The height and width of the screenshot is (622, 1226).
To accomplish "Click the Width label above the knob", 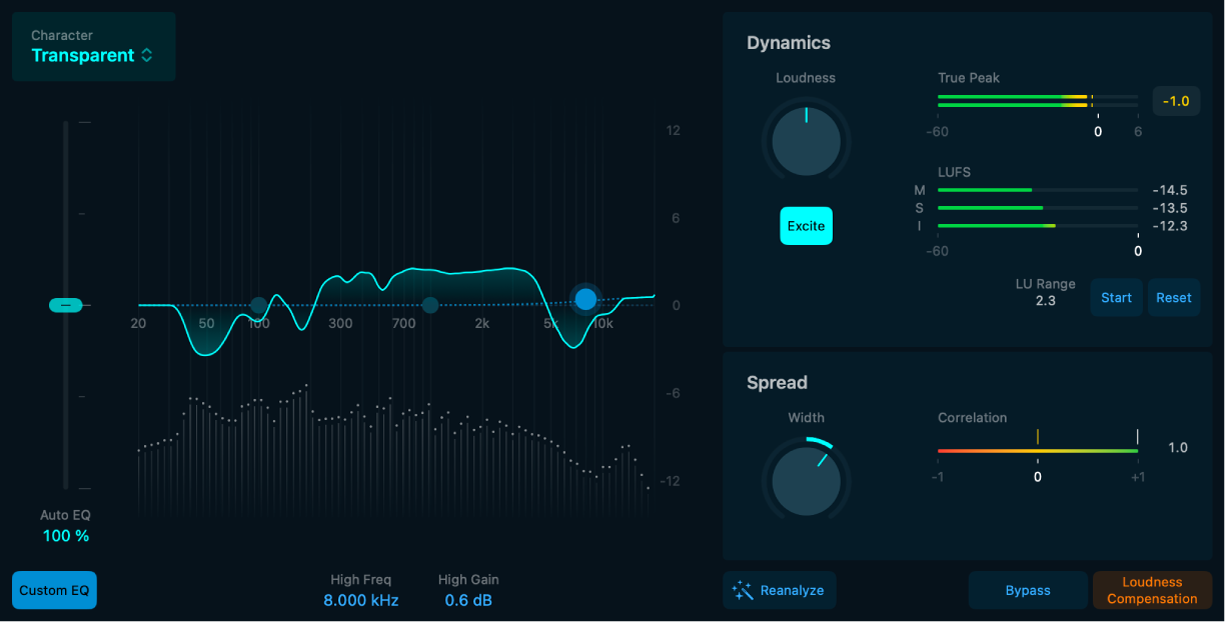I will 806,418.
